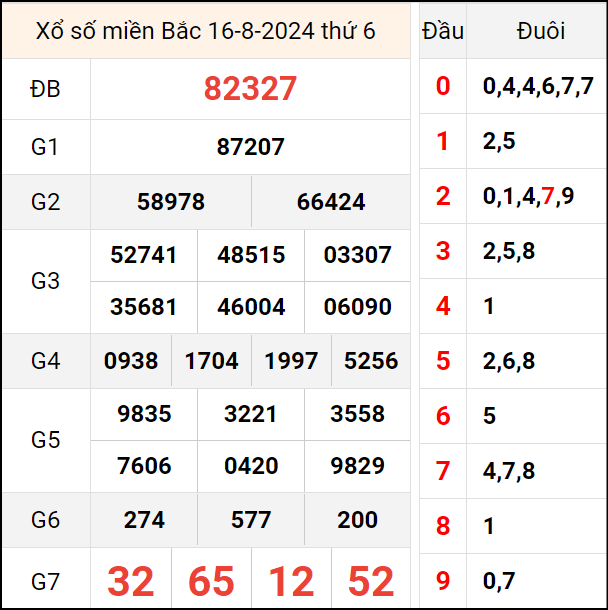This screenshot has width=608, height=610.
Task: Click the Đầu column header
Action: pyautogui.click(x=443, y=31)
